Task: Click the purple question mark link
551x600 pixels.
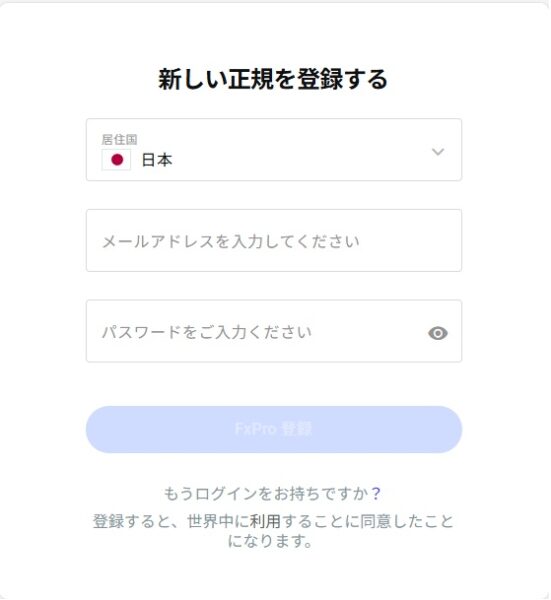Action: pos(376,494)
